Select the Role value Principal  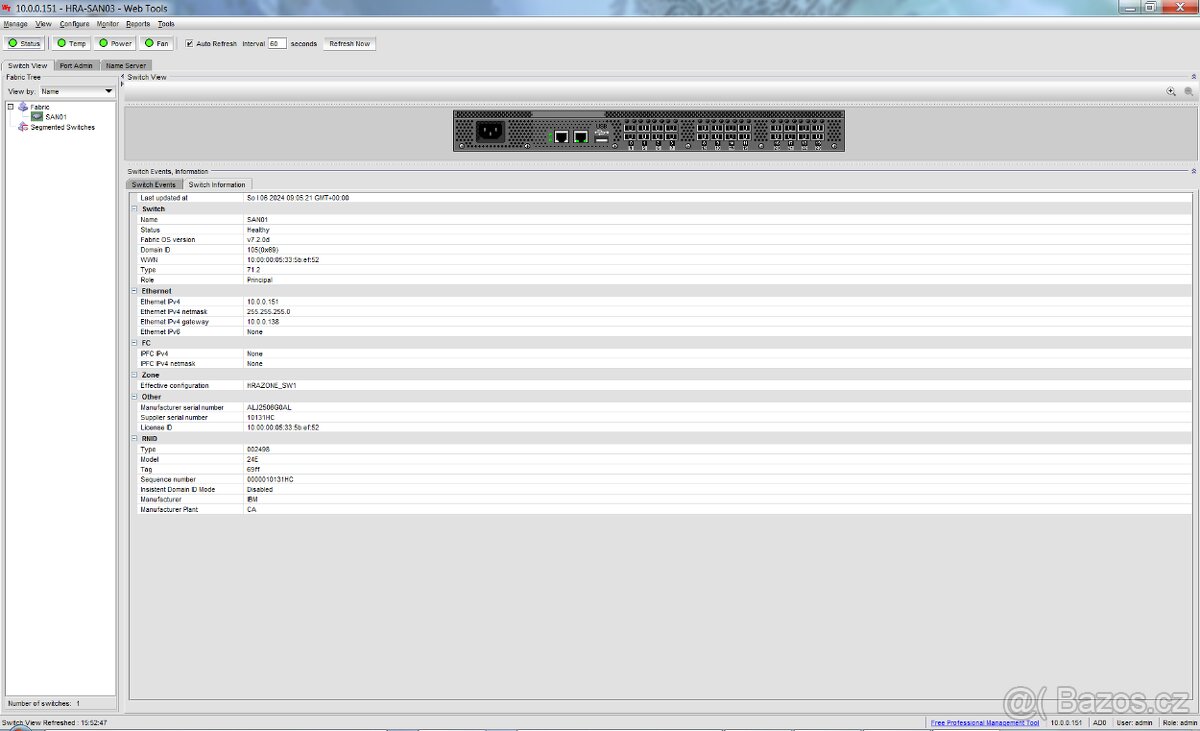click(259, 280)
